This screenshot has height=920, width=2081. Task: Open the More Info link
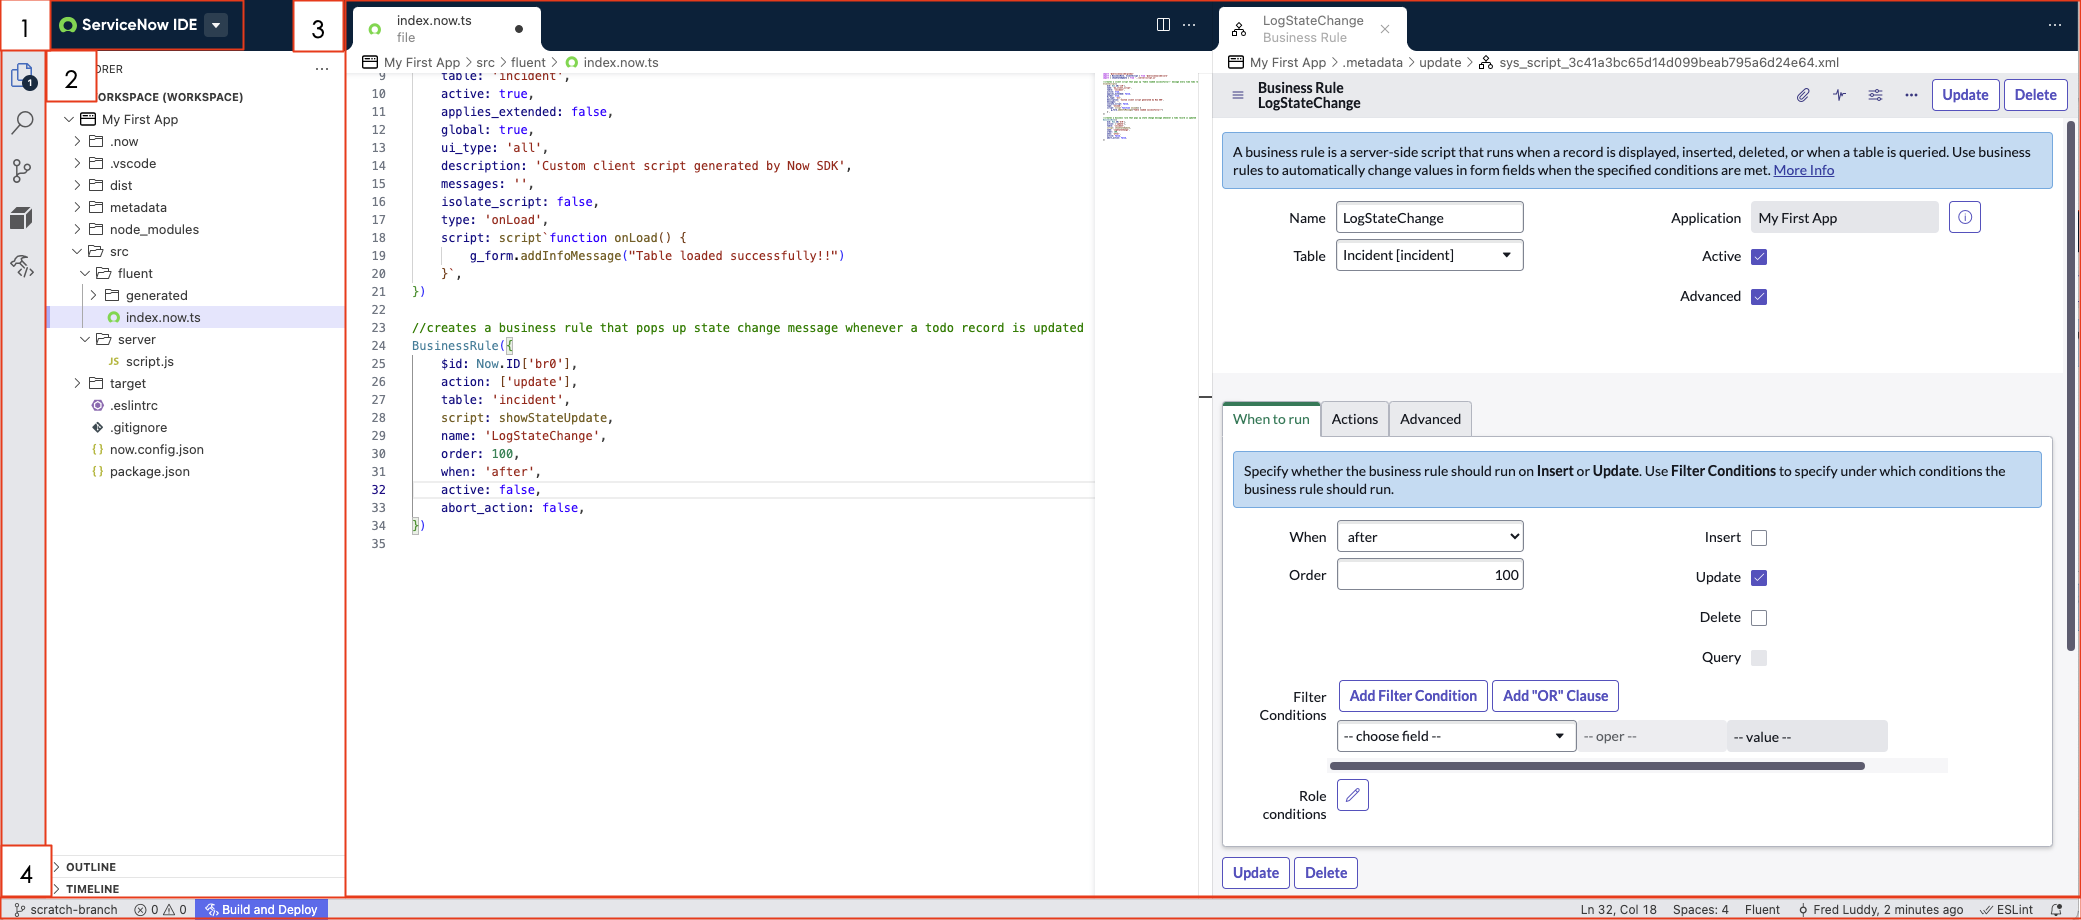[x=1804, y=170]
